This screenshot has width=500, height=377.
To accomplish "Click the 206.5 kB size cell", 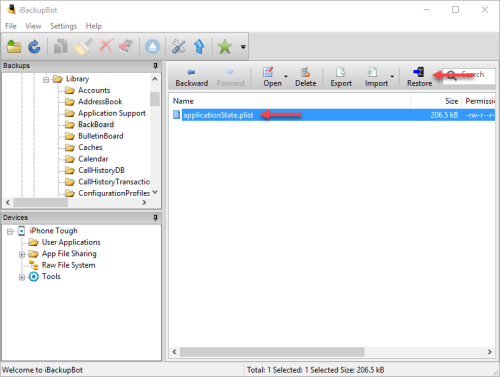I will click(444, 115).
